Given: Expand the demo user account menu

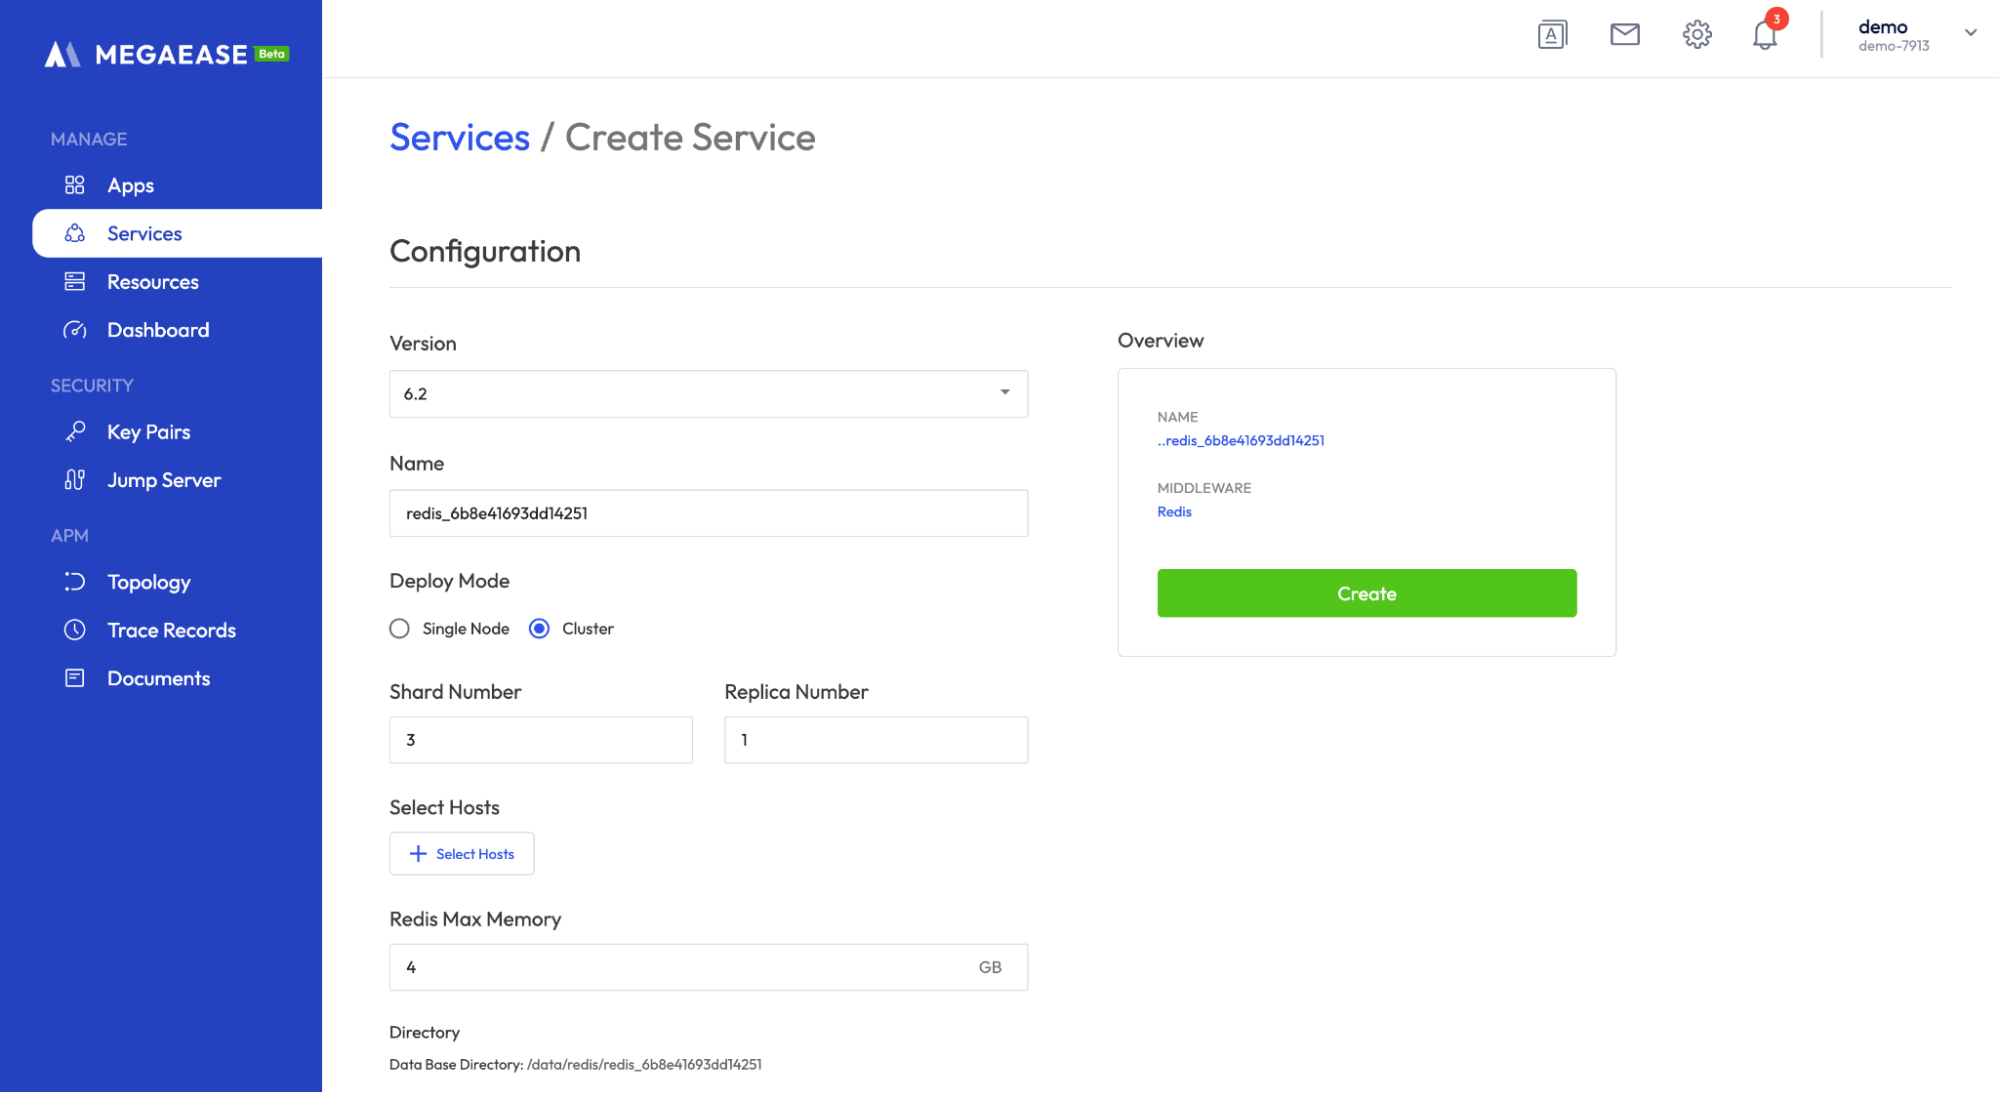Looking at the screenshot, I should pyautogui.click(x=1969, y=33).
